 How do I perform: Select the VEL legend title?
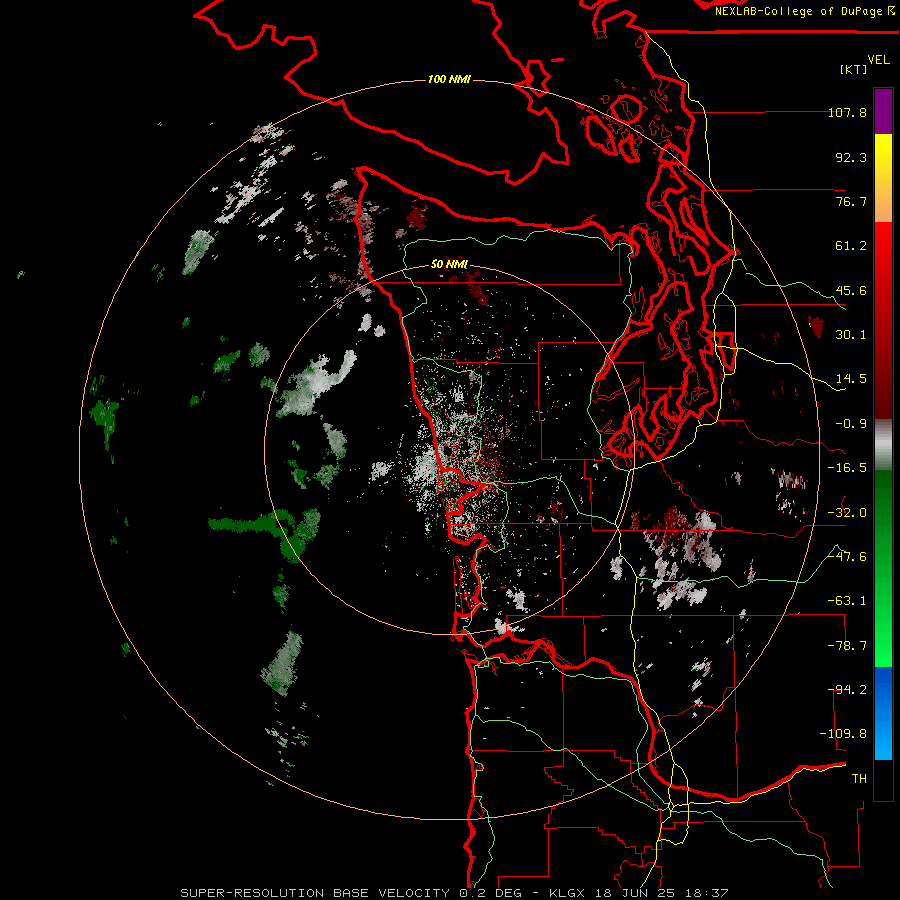tap(878, 60)
